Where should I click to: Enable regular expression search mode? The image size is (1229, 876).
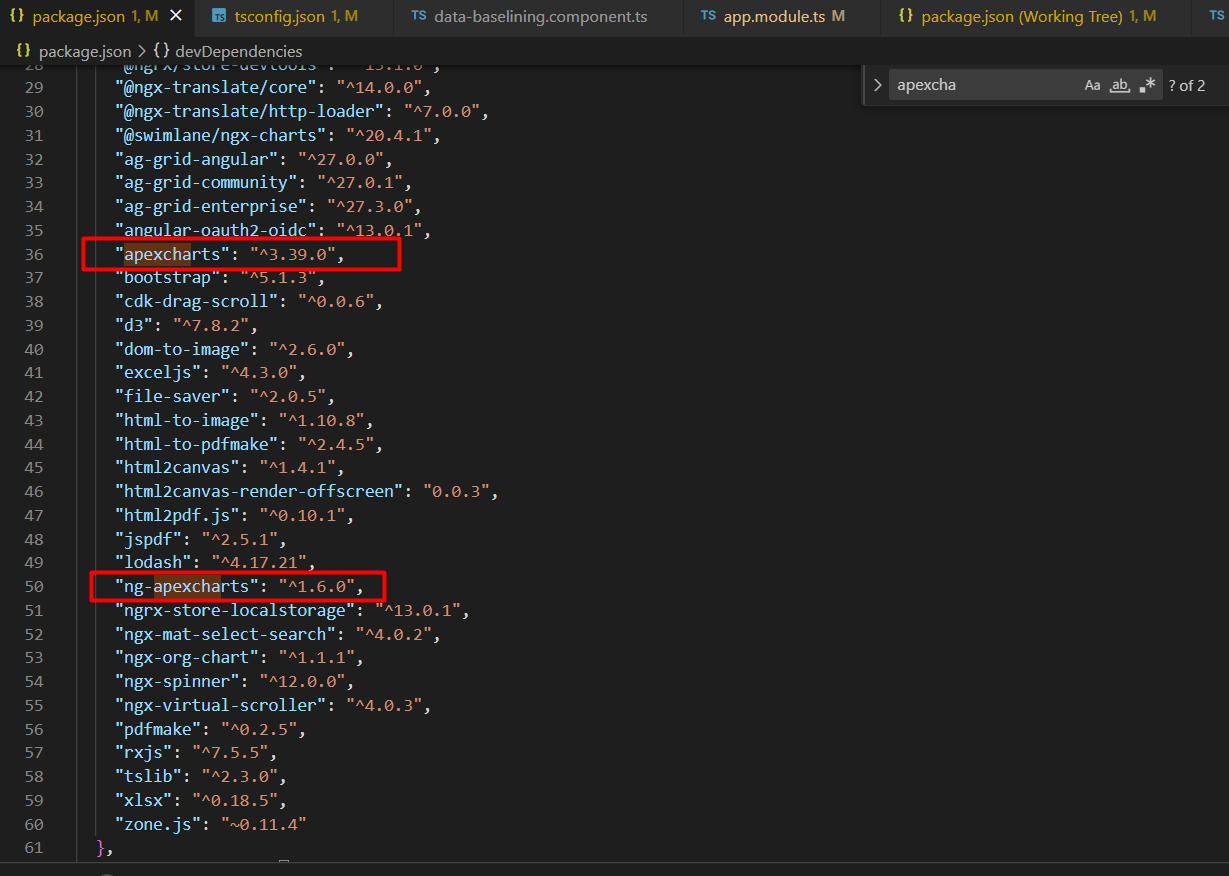click(x=1146, y=84)
